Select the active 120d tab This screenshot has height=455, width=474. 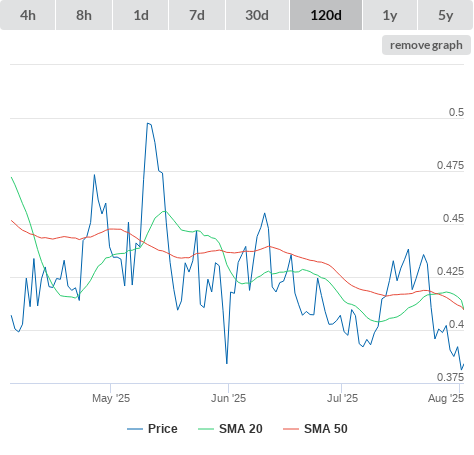tap(326, 15)
